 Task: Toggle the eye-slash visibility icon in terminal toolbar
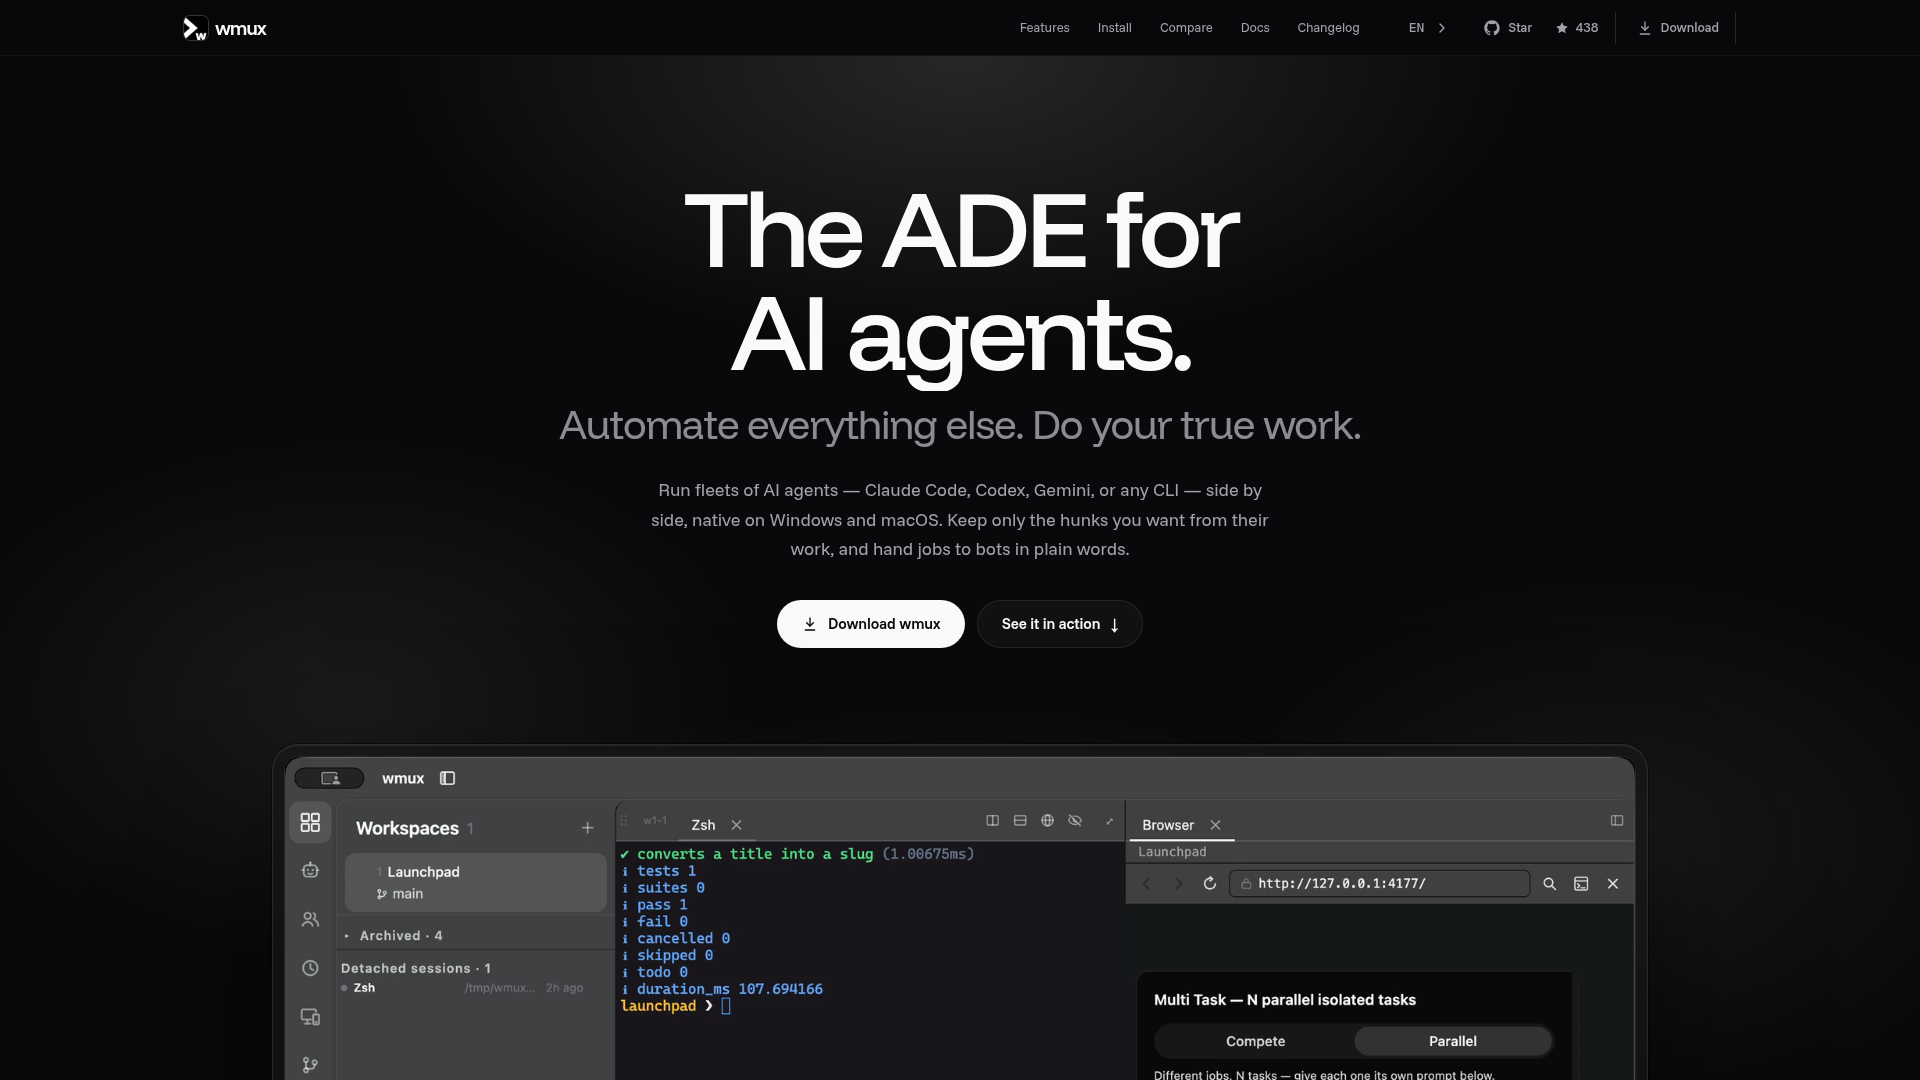pyautogui.click(x=1075, y=821)
